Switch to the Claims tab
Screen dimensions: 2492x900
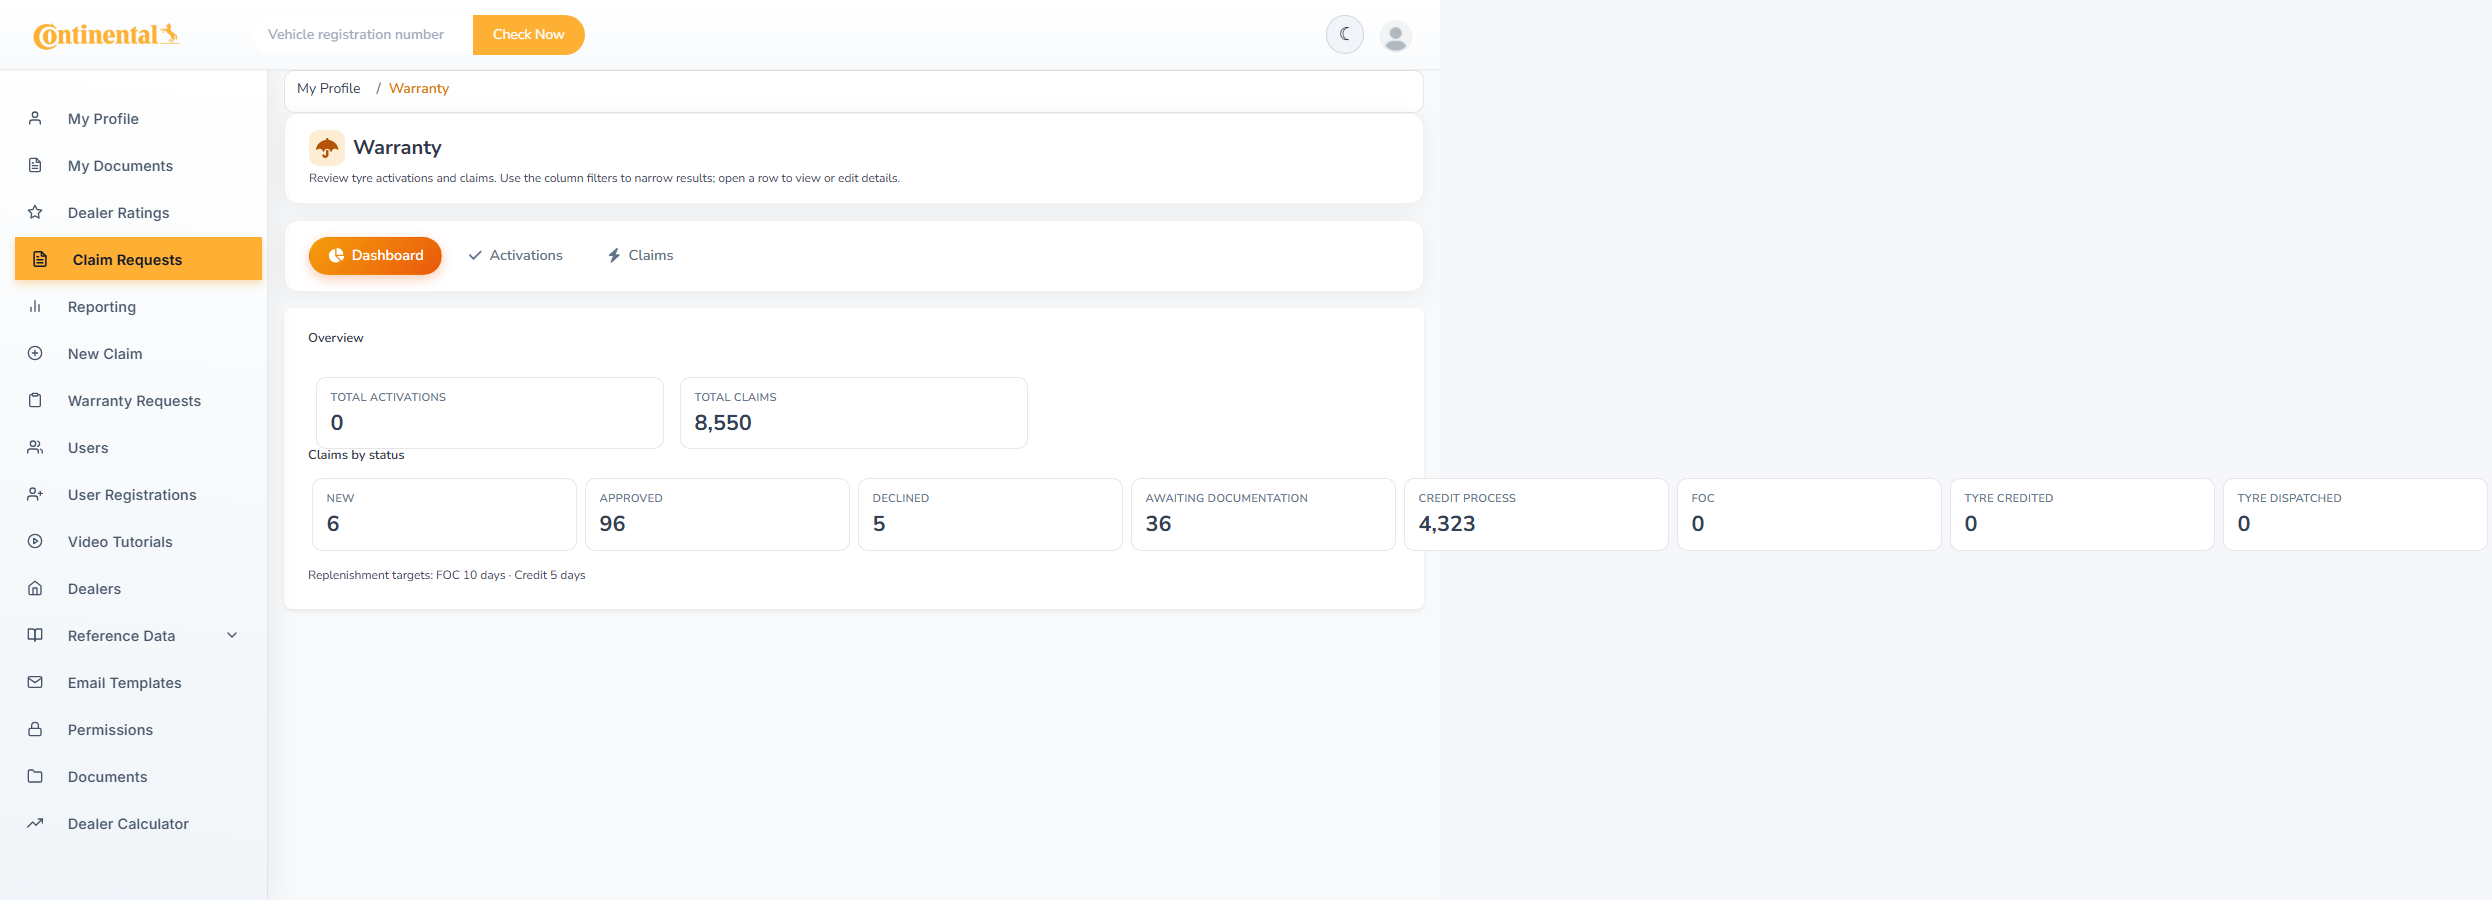[640, 255]
